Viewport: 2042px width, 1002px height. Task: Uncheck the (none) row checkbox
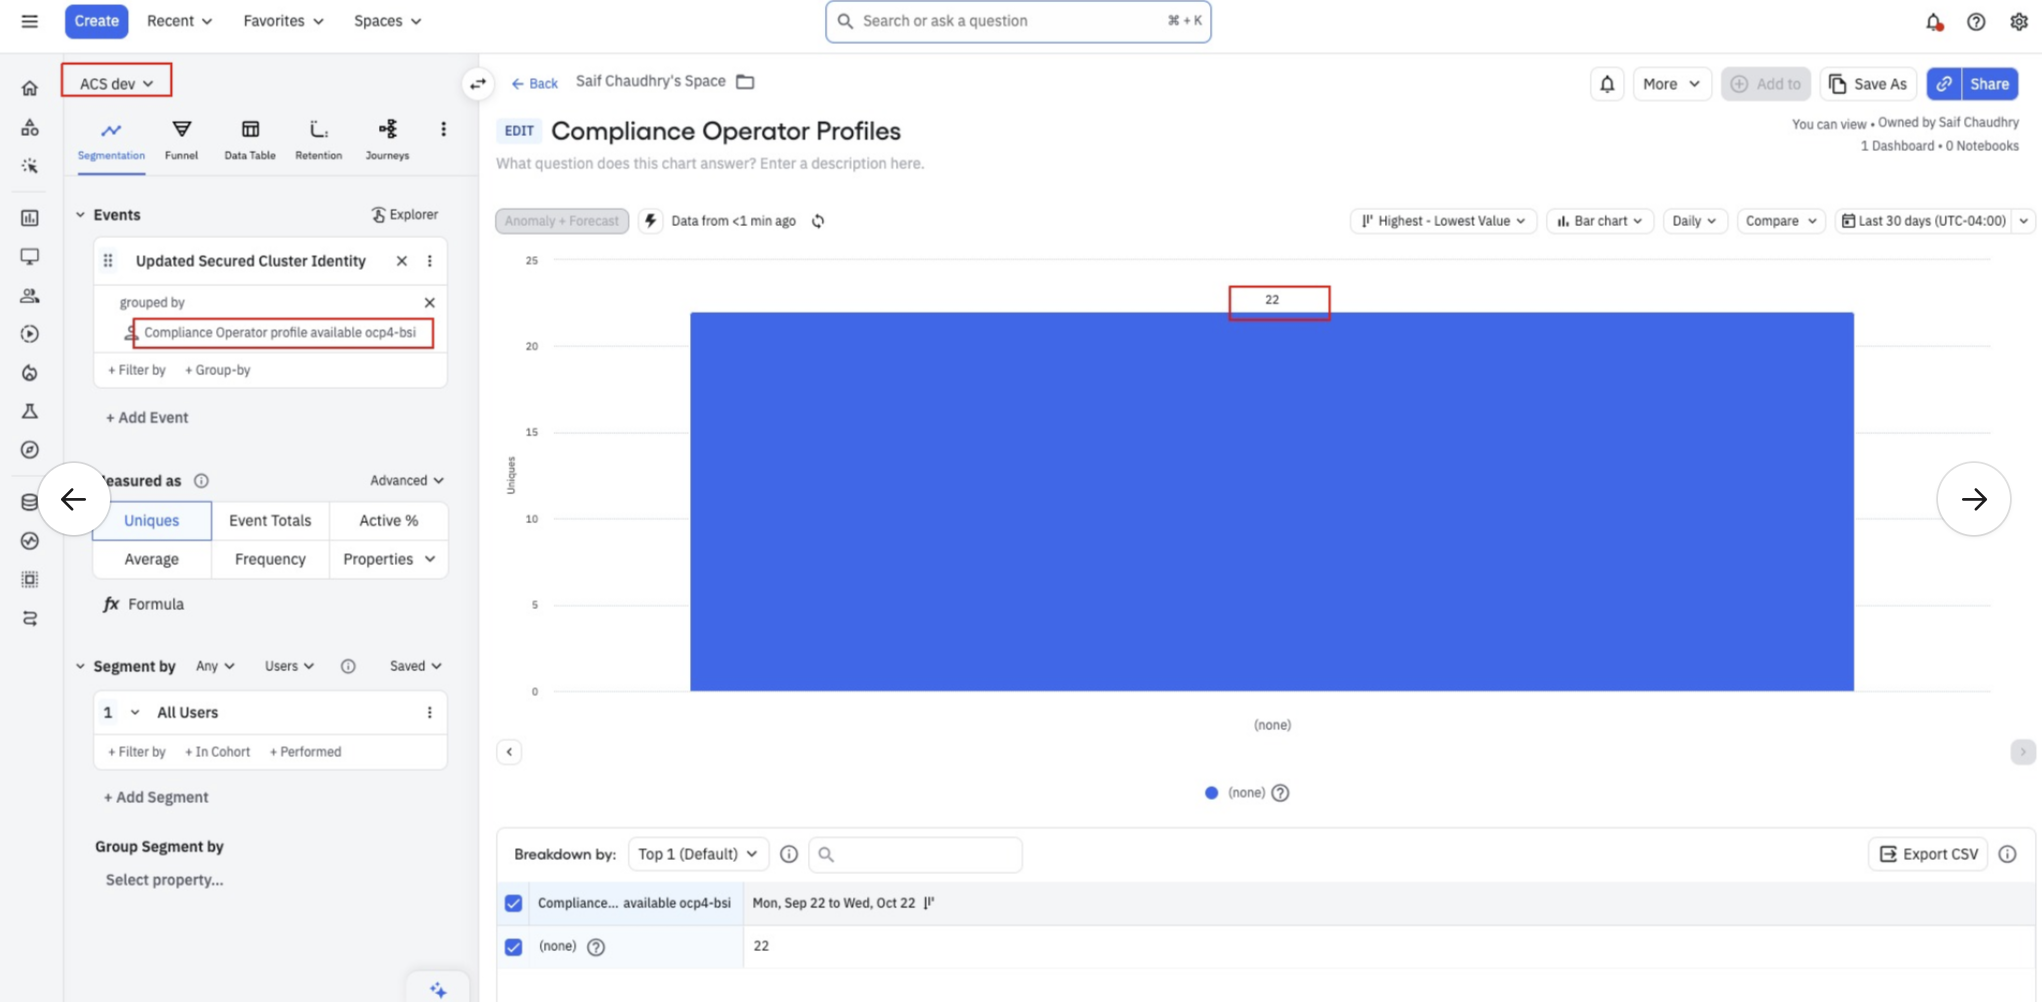(513, 947)
